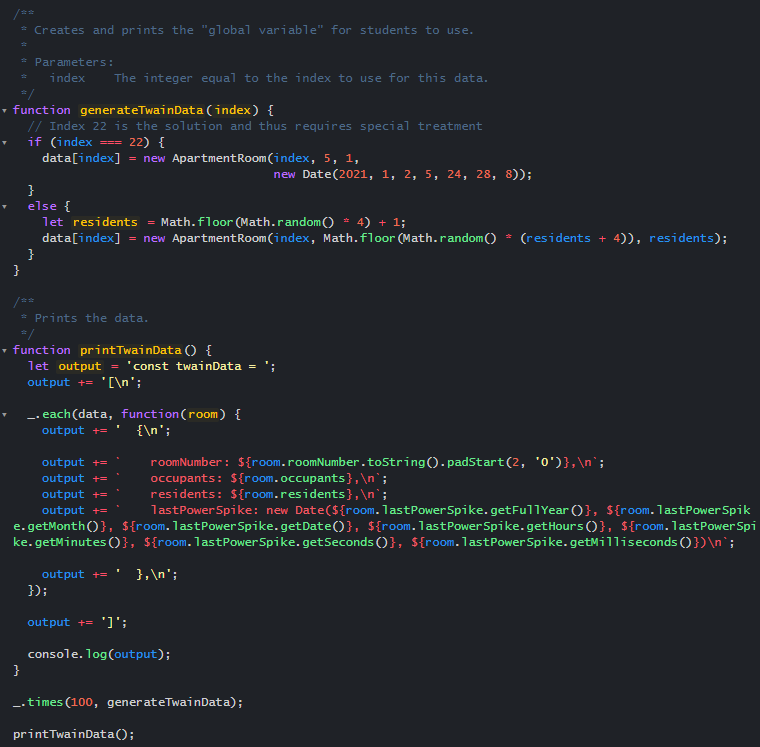Collapse the _.each callback block
Image resolution: width=760 pixels, height=747 pixels.
pos(5,414)
